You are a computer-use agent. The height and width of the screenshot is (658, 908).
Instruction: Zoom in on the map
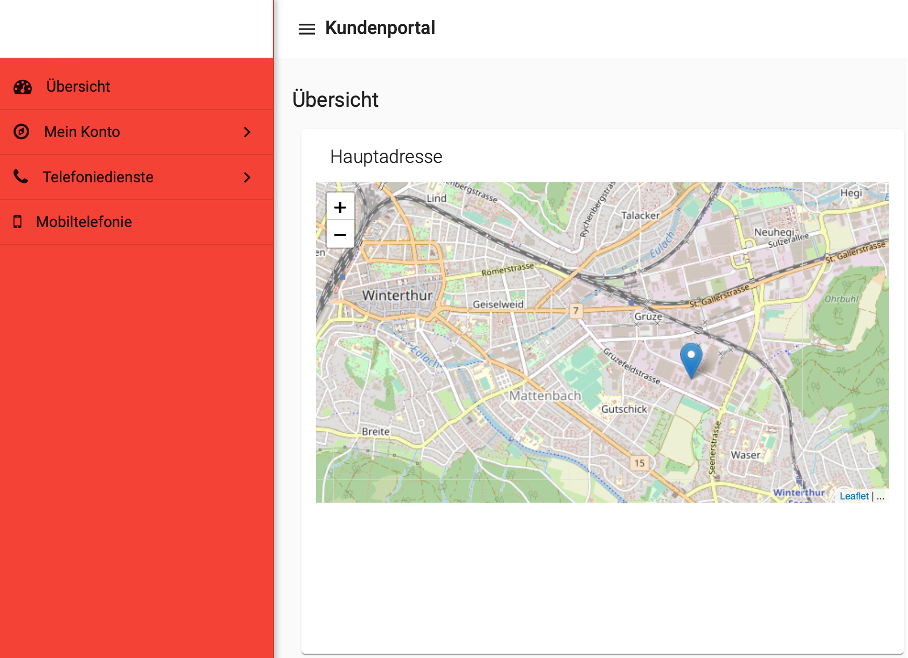(x=340, y=207)
